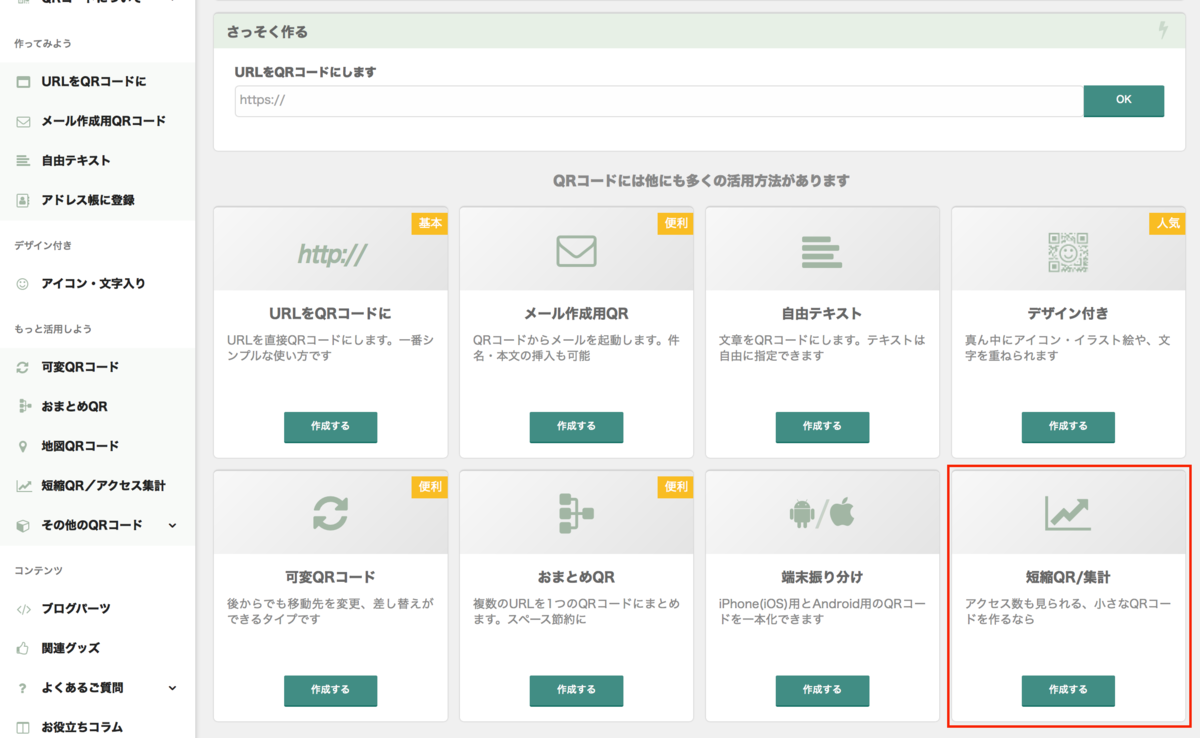Click the 端末振り分け card title

(x=822, y=577)
